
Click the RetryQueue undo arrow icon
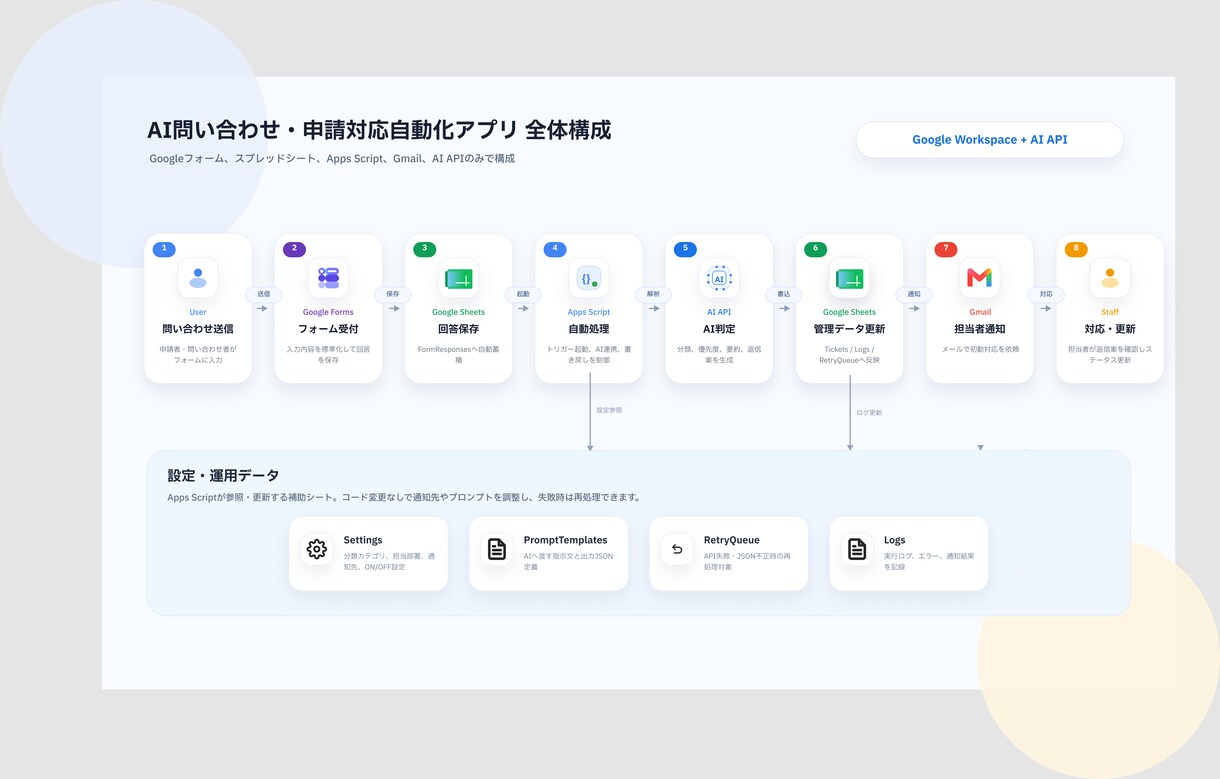[677, 549]
